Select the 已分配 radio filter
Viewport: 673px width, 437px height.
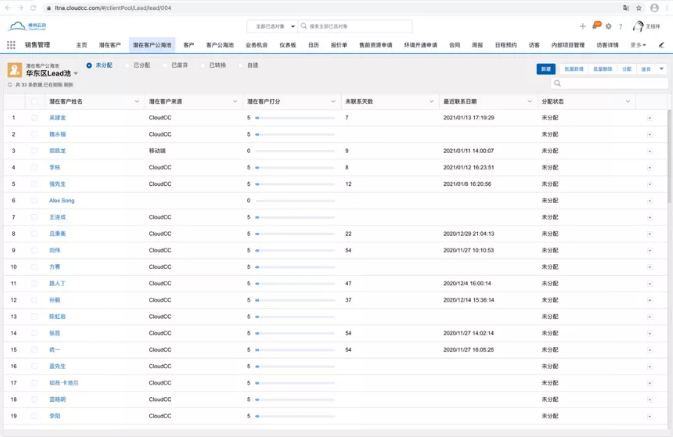[127, 66]
